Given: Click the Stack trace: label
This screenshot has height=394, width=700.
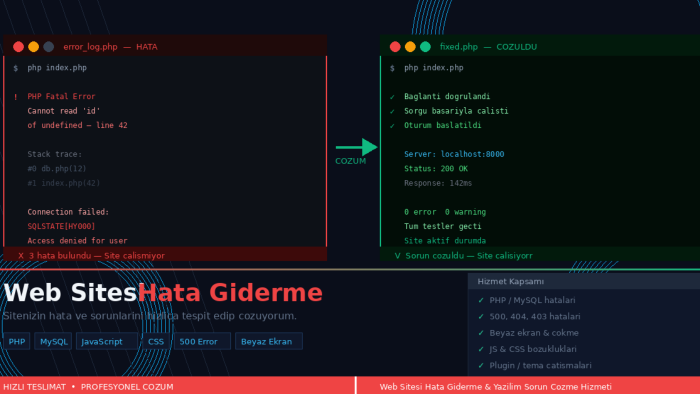Looking at the screenshot, I should tap(54, 154).
